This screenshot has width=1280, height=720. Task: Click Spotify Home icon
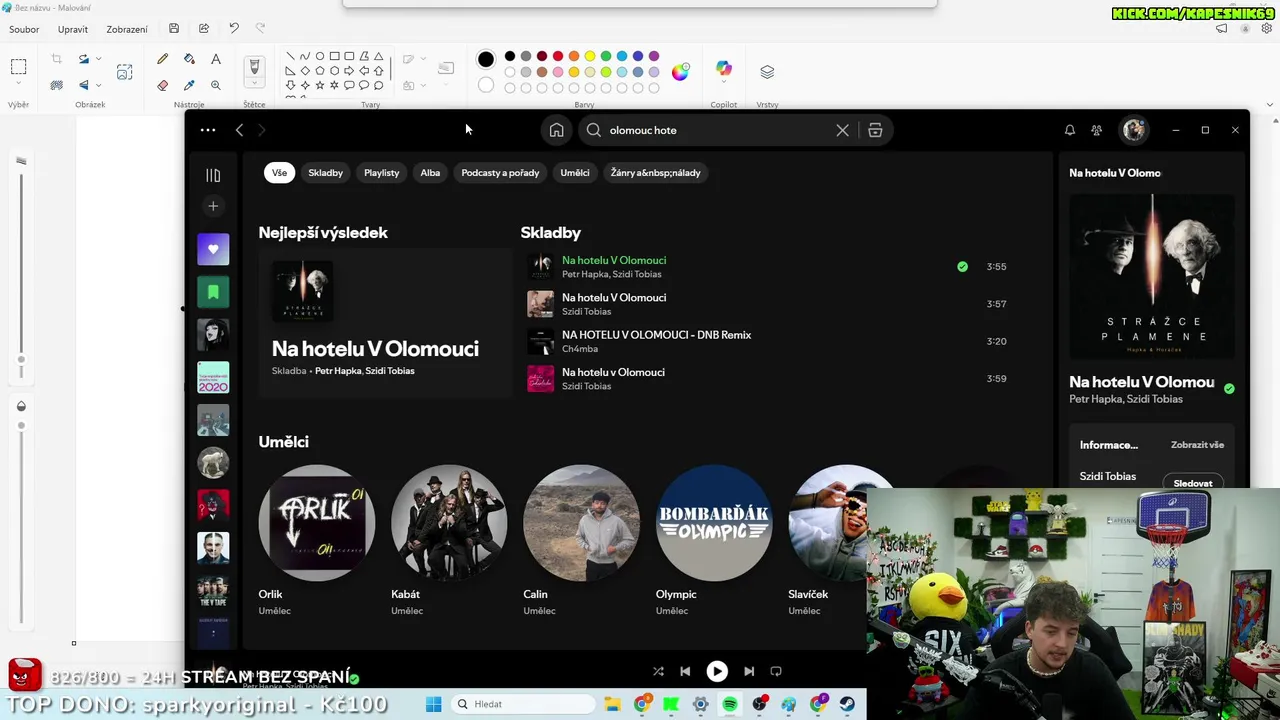coord(557,130)
